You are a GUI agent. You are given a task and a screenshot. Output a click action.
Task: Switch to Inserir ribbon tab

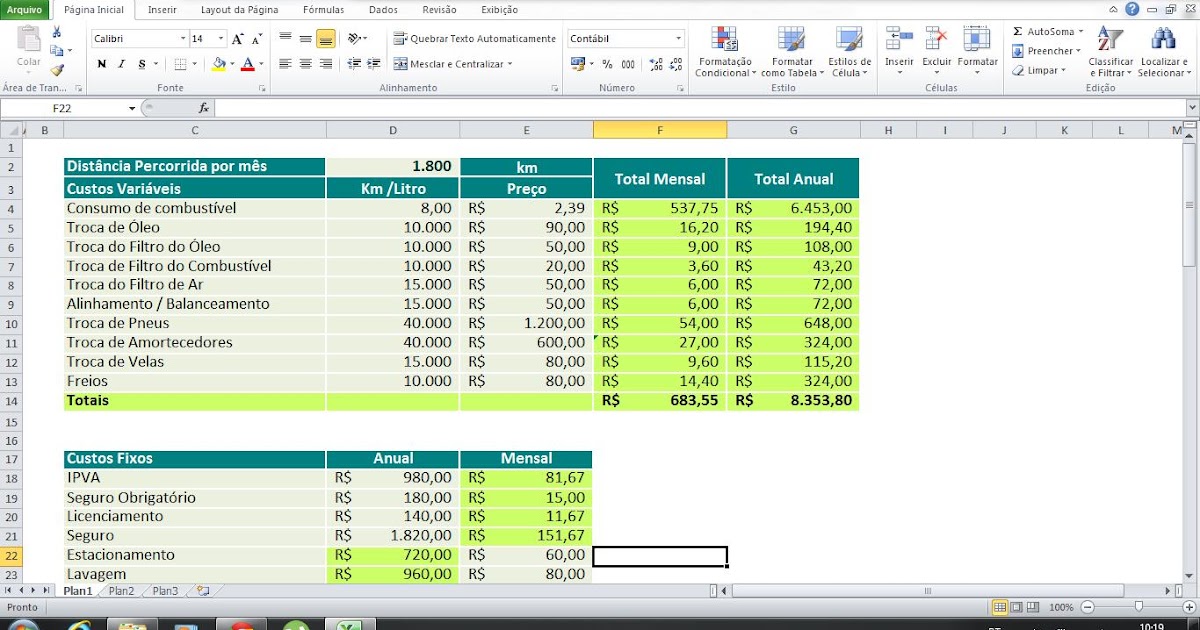tap(162, 10)
